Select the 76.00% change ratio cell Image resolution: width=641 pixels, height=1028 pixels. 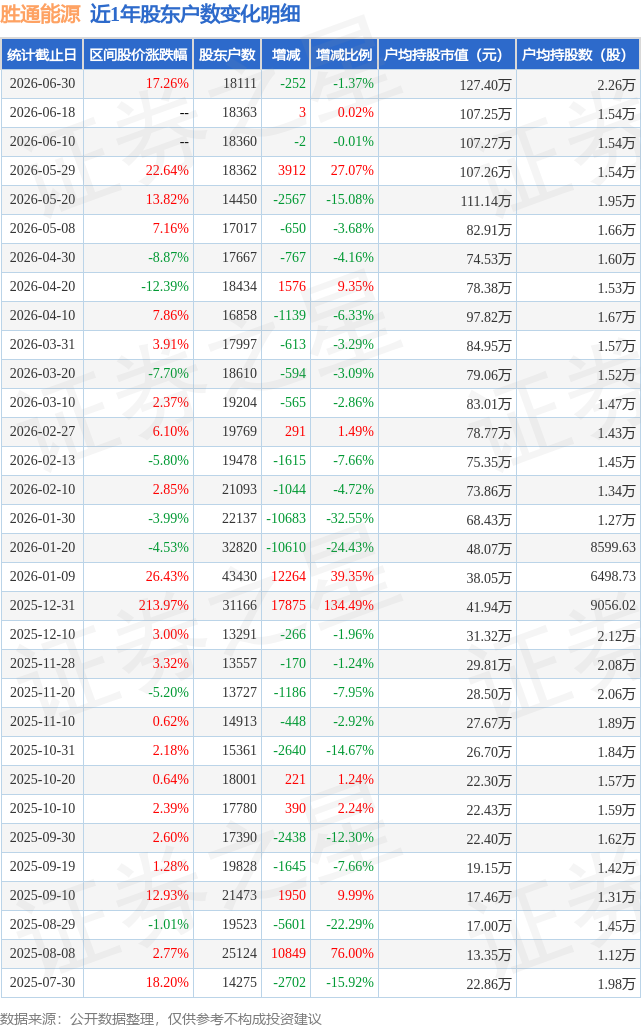(x=352, y=953)
